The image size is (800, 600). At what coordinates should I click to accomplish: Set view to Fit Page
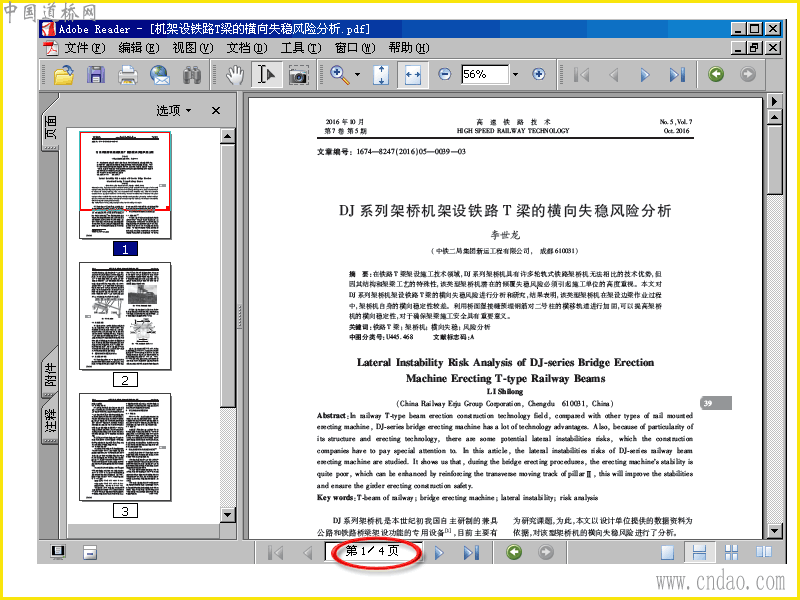click(x=381, y=75)
